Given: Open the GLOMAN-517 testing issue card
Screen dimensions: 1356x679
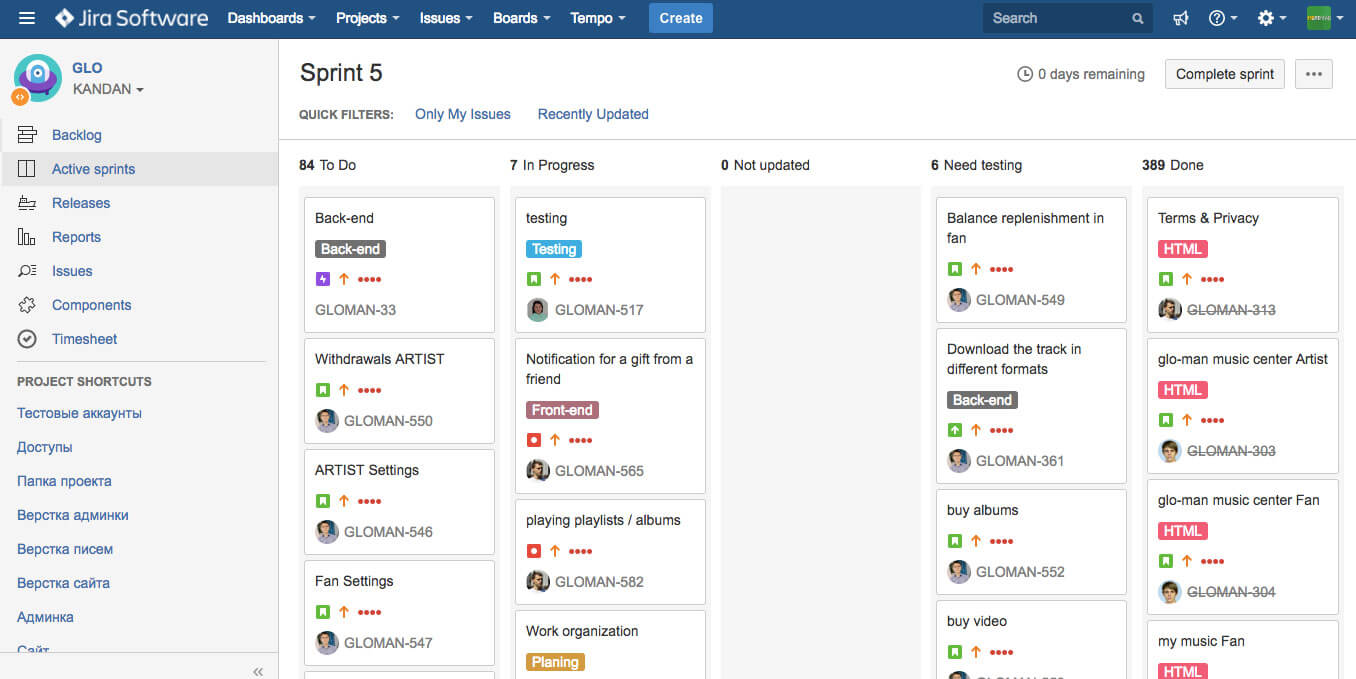Looking at the screenshot, I should 610,263.
